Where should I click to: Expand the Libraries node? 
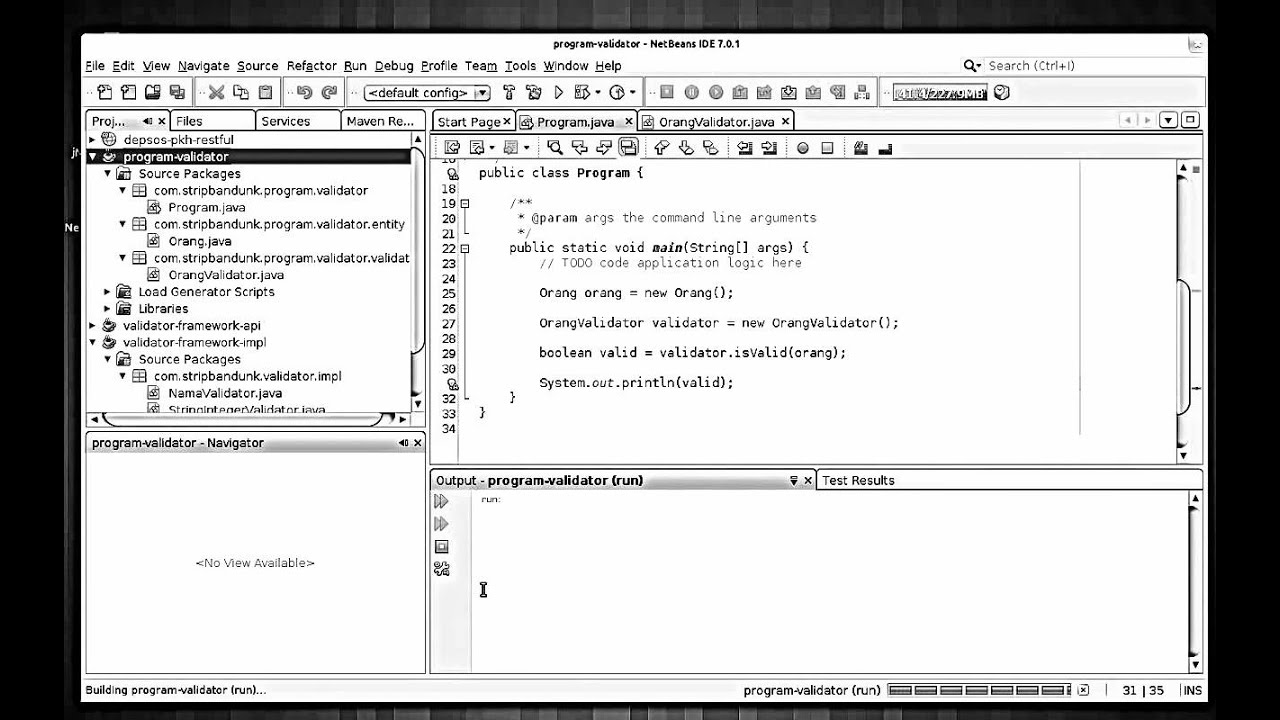click(x=108, y=309)
